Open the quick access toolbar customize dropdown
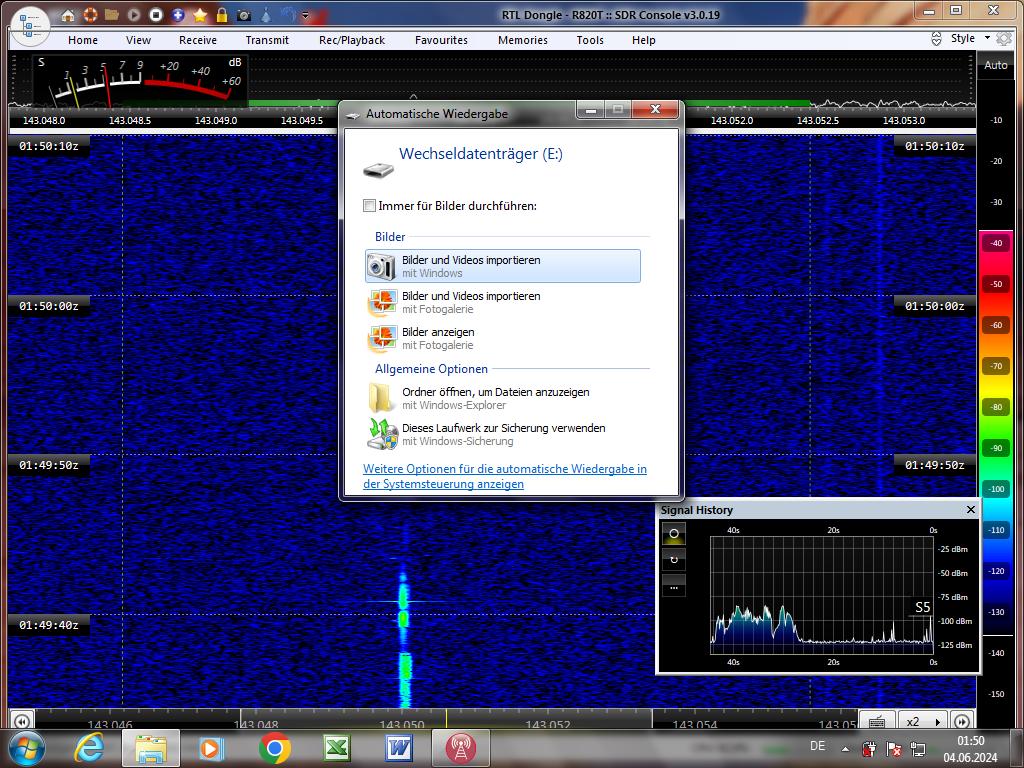The image size is (1024, 768). [305, 15]
